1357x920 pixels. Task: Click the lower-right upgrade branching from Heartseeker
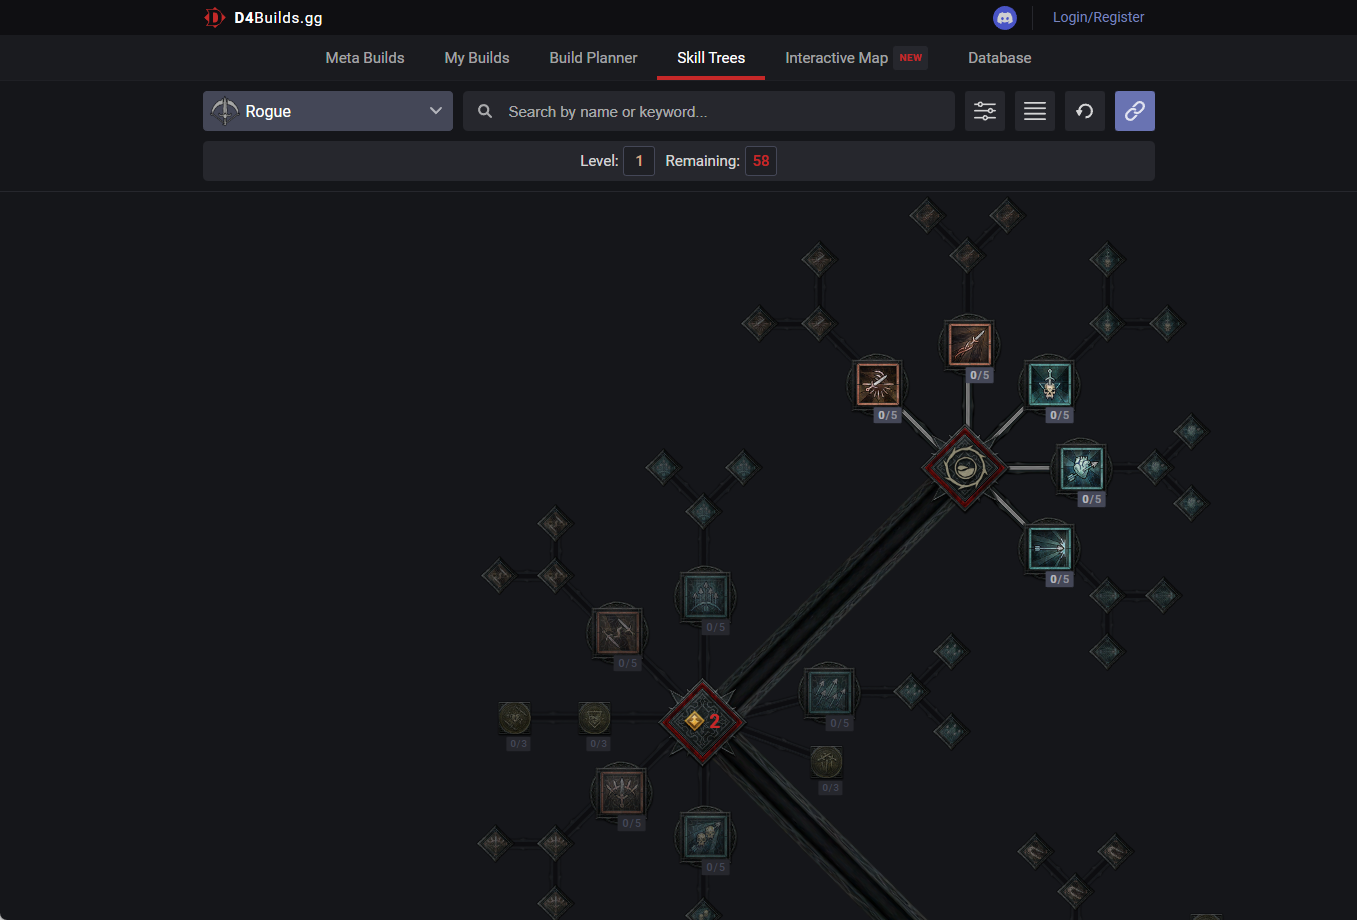(1190, 503)
